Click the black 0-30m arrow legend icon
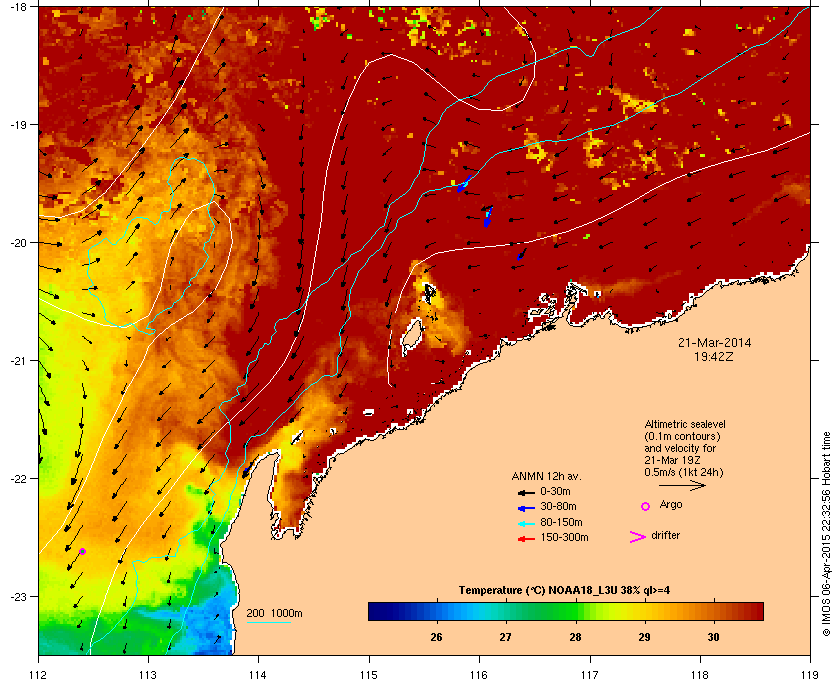 [x=526, y=492]
